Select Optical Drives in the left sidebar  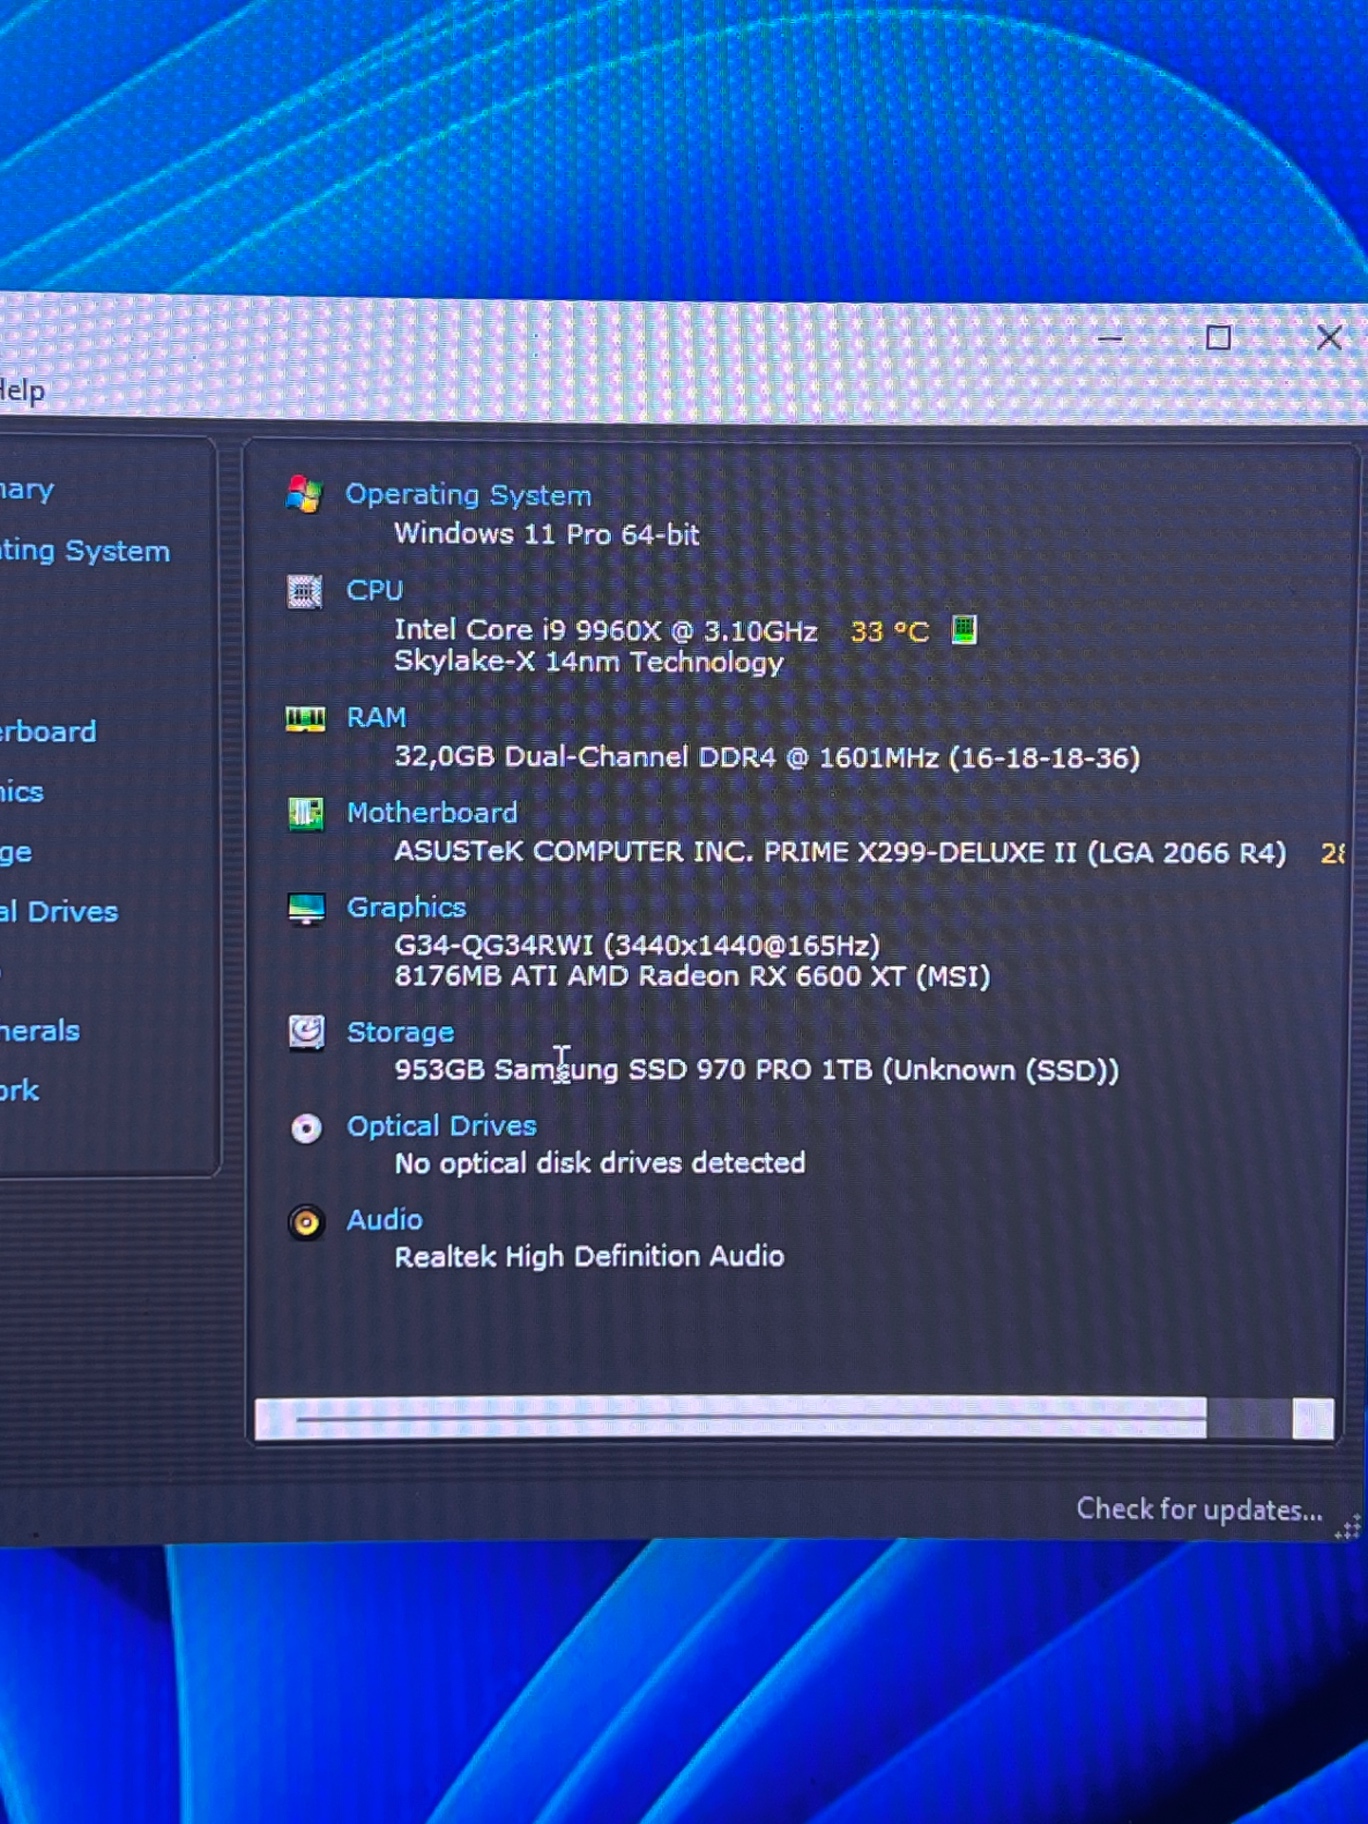[x=59, y=911]
